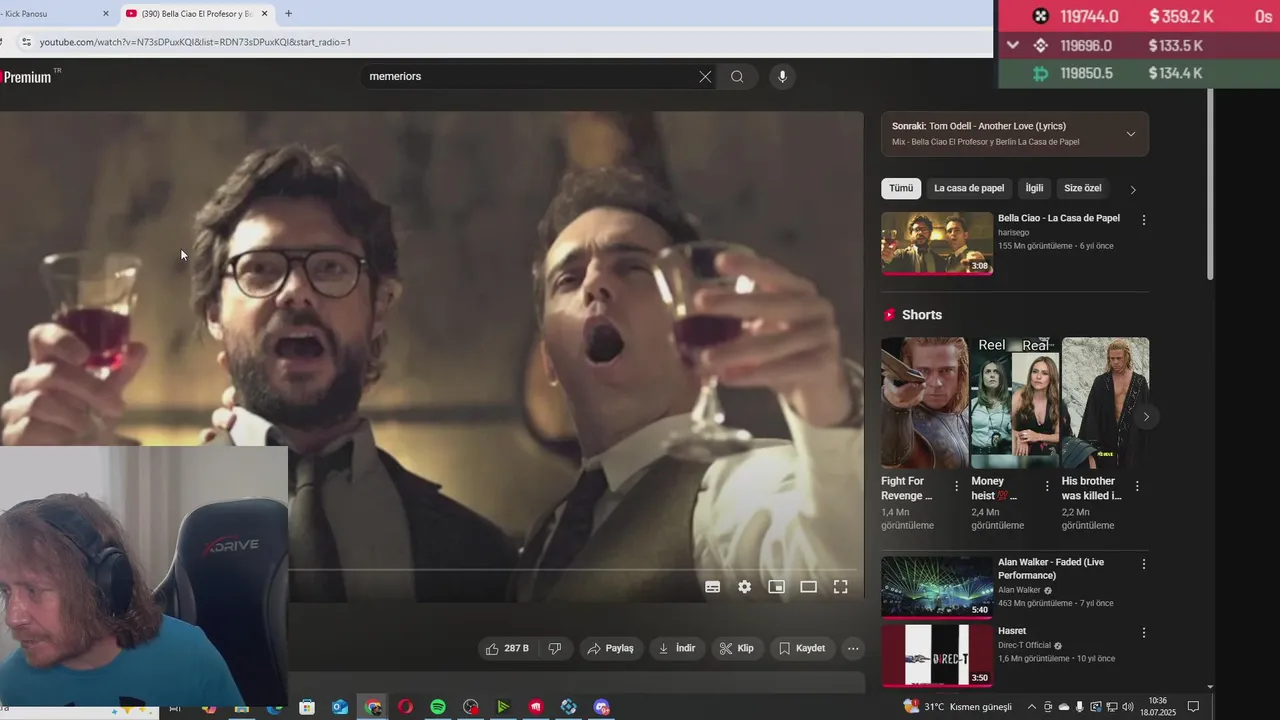Show more filter chips with arrow
This screenshot has height=720, width=1280.
pyautogui.click(x=1133, y=189)
